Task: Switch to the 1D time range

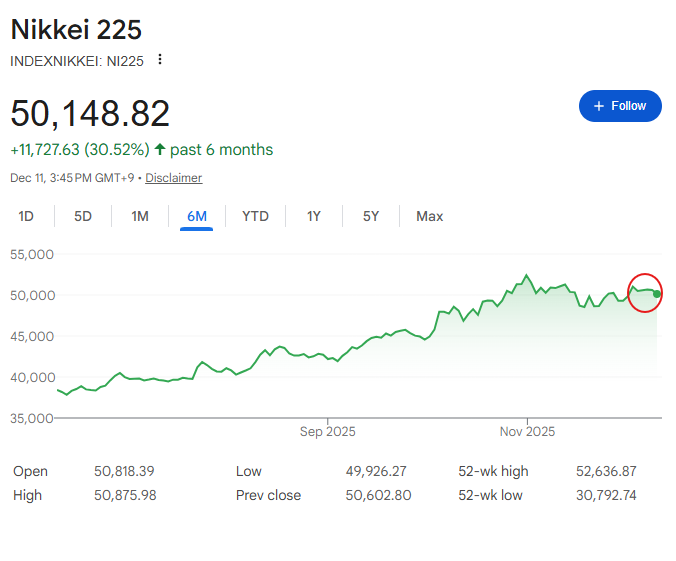Action: click(x=26, y=216)
